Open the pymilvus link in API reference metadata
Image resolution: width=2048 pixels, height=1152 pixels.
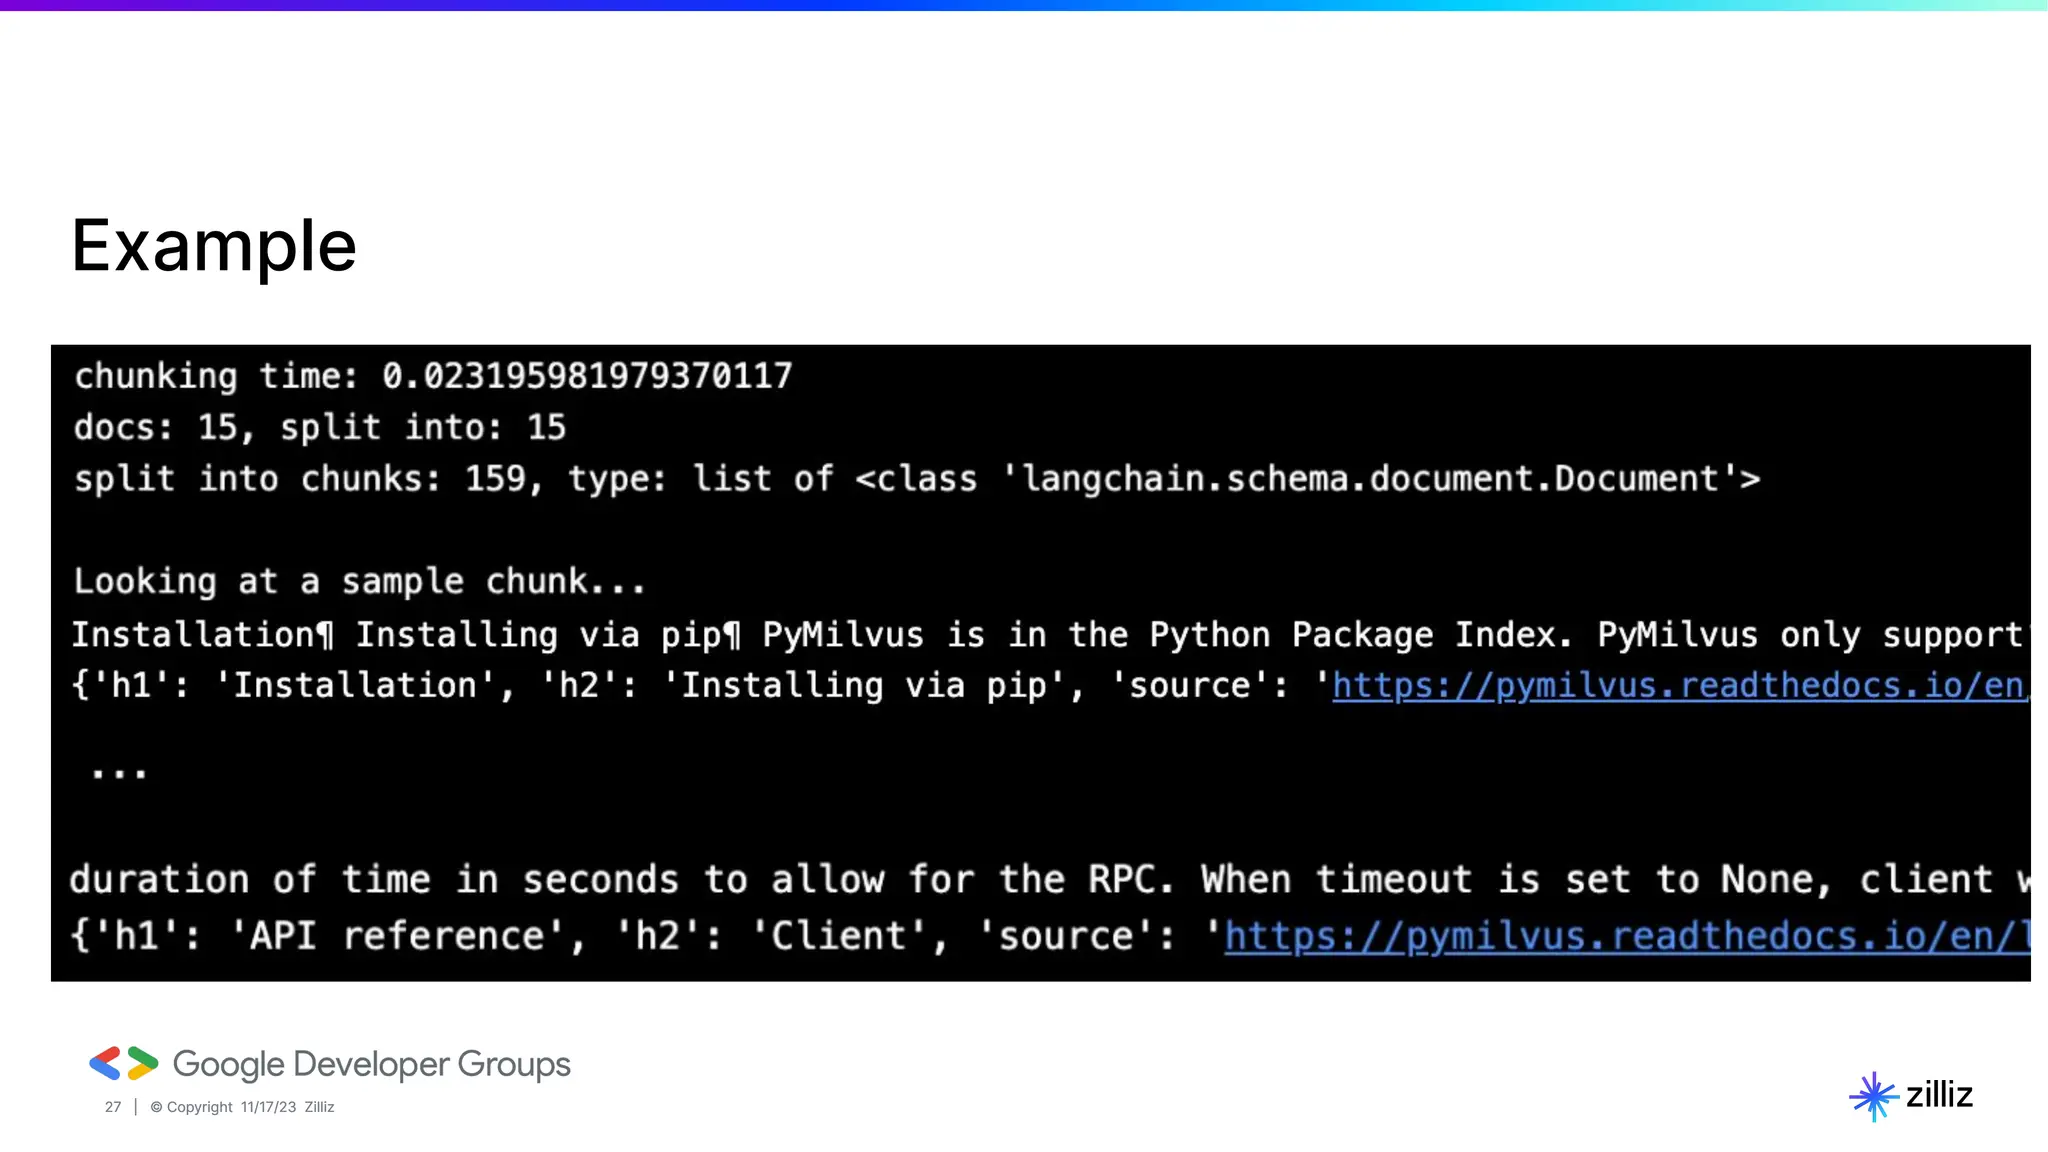(1626, 936)
